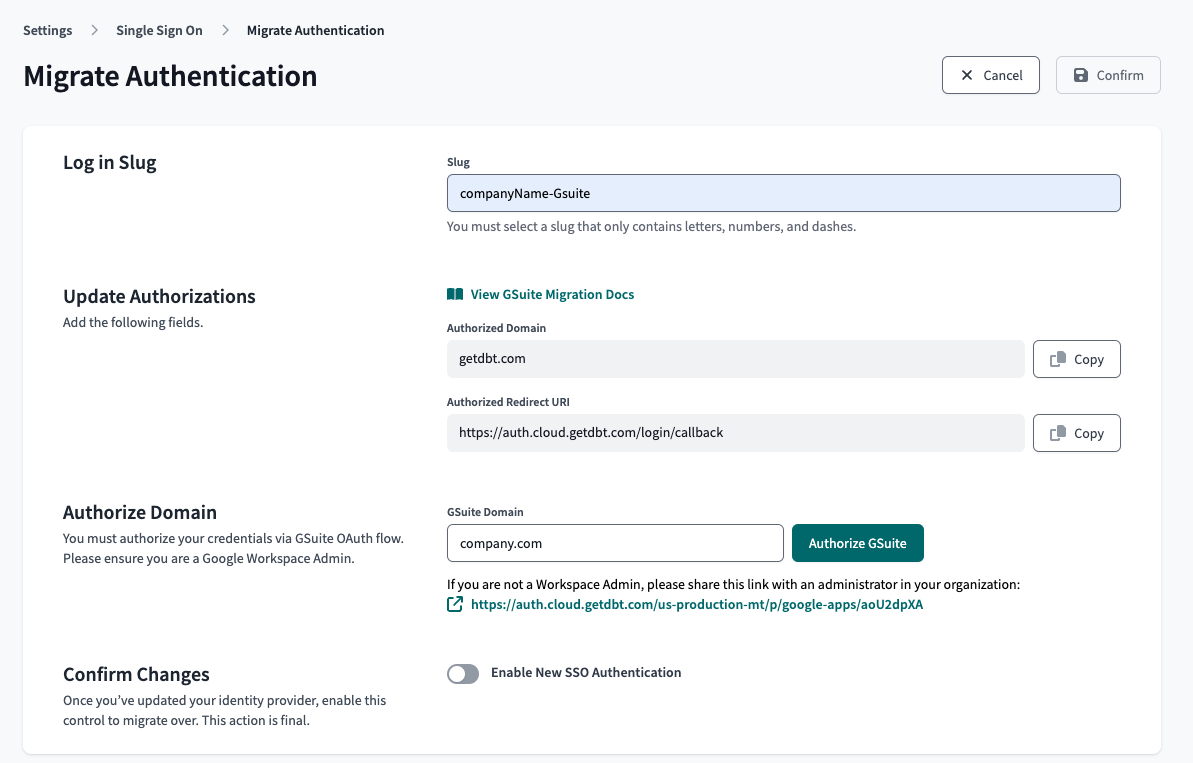
Task: Click the chevron after the Settings breadcrumb
Action: (93, 30)
